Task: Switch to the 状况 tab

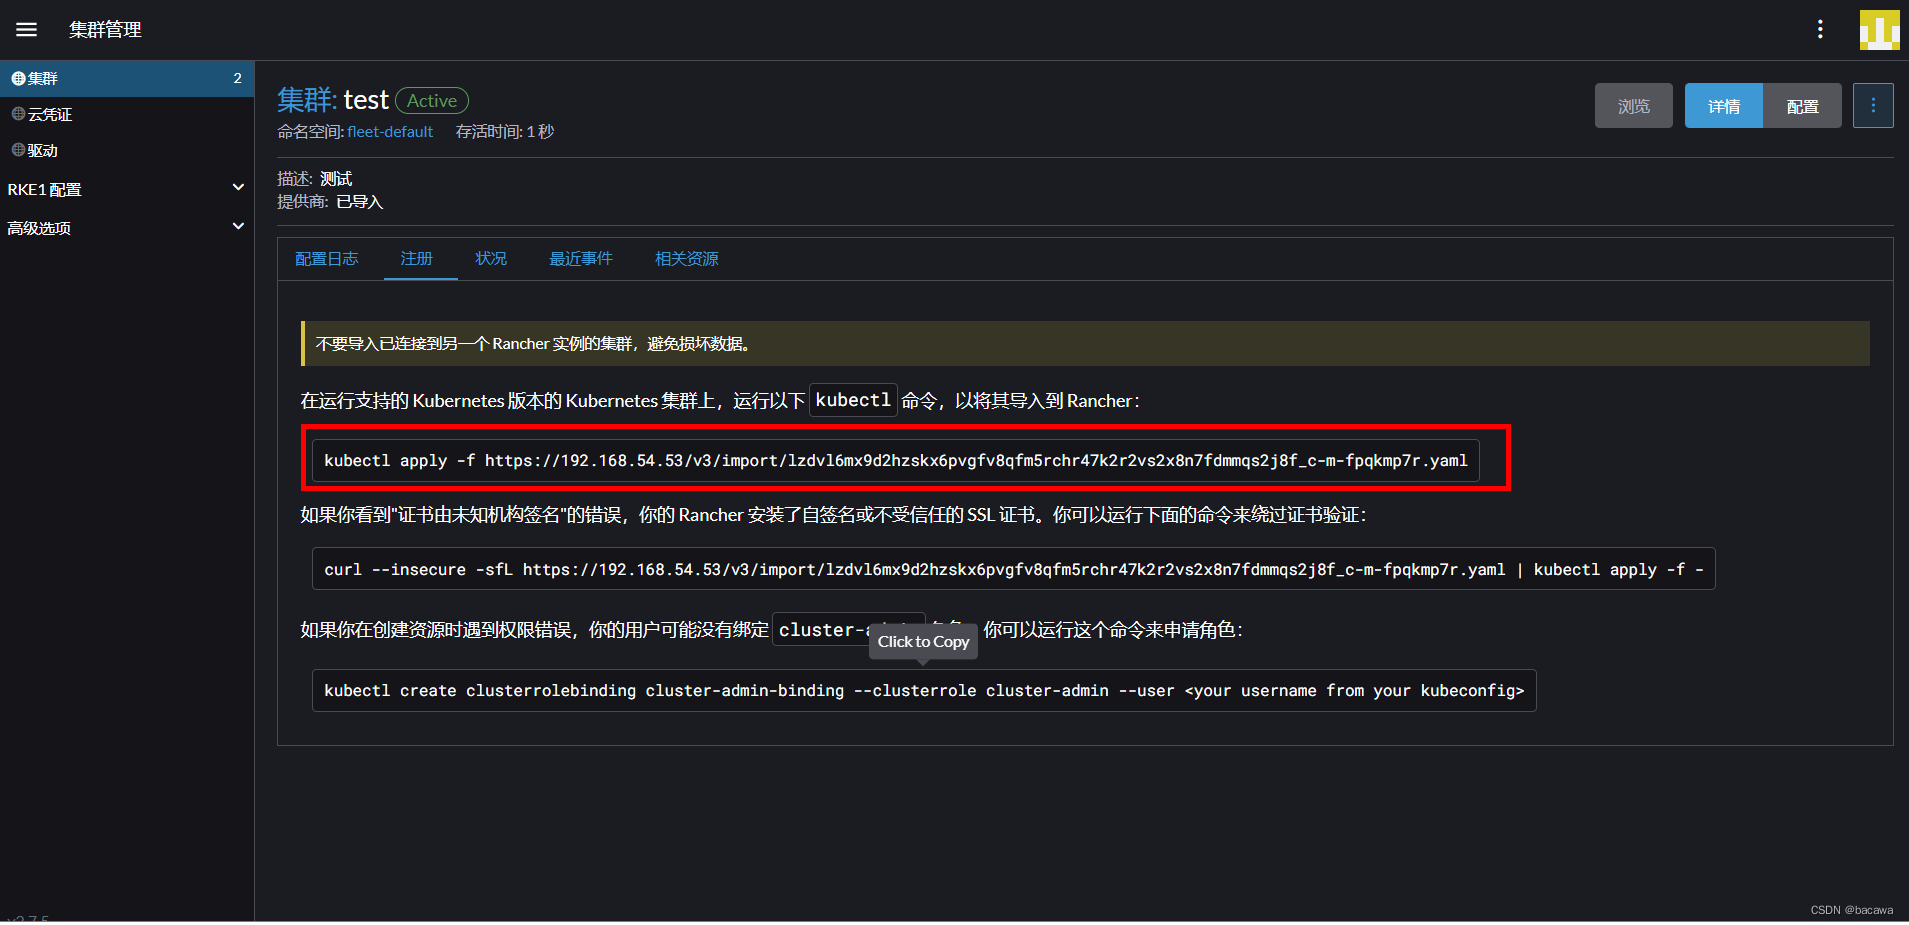Action: (491, 259)
